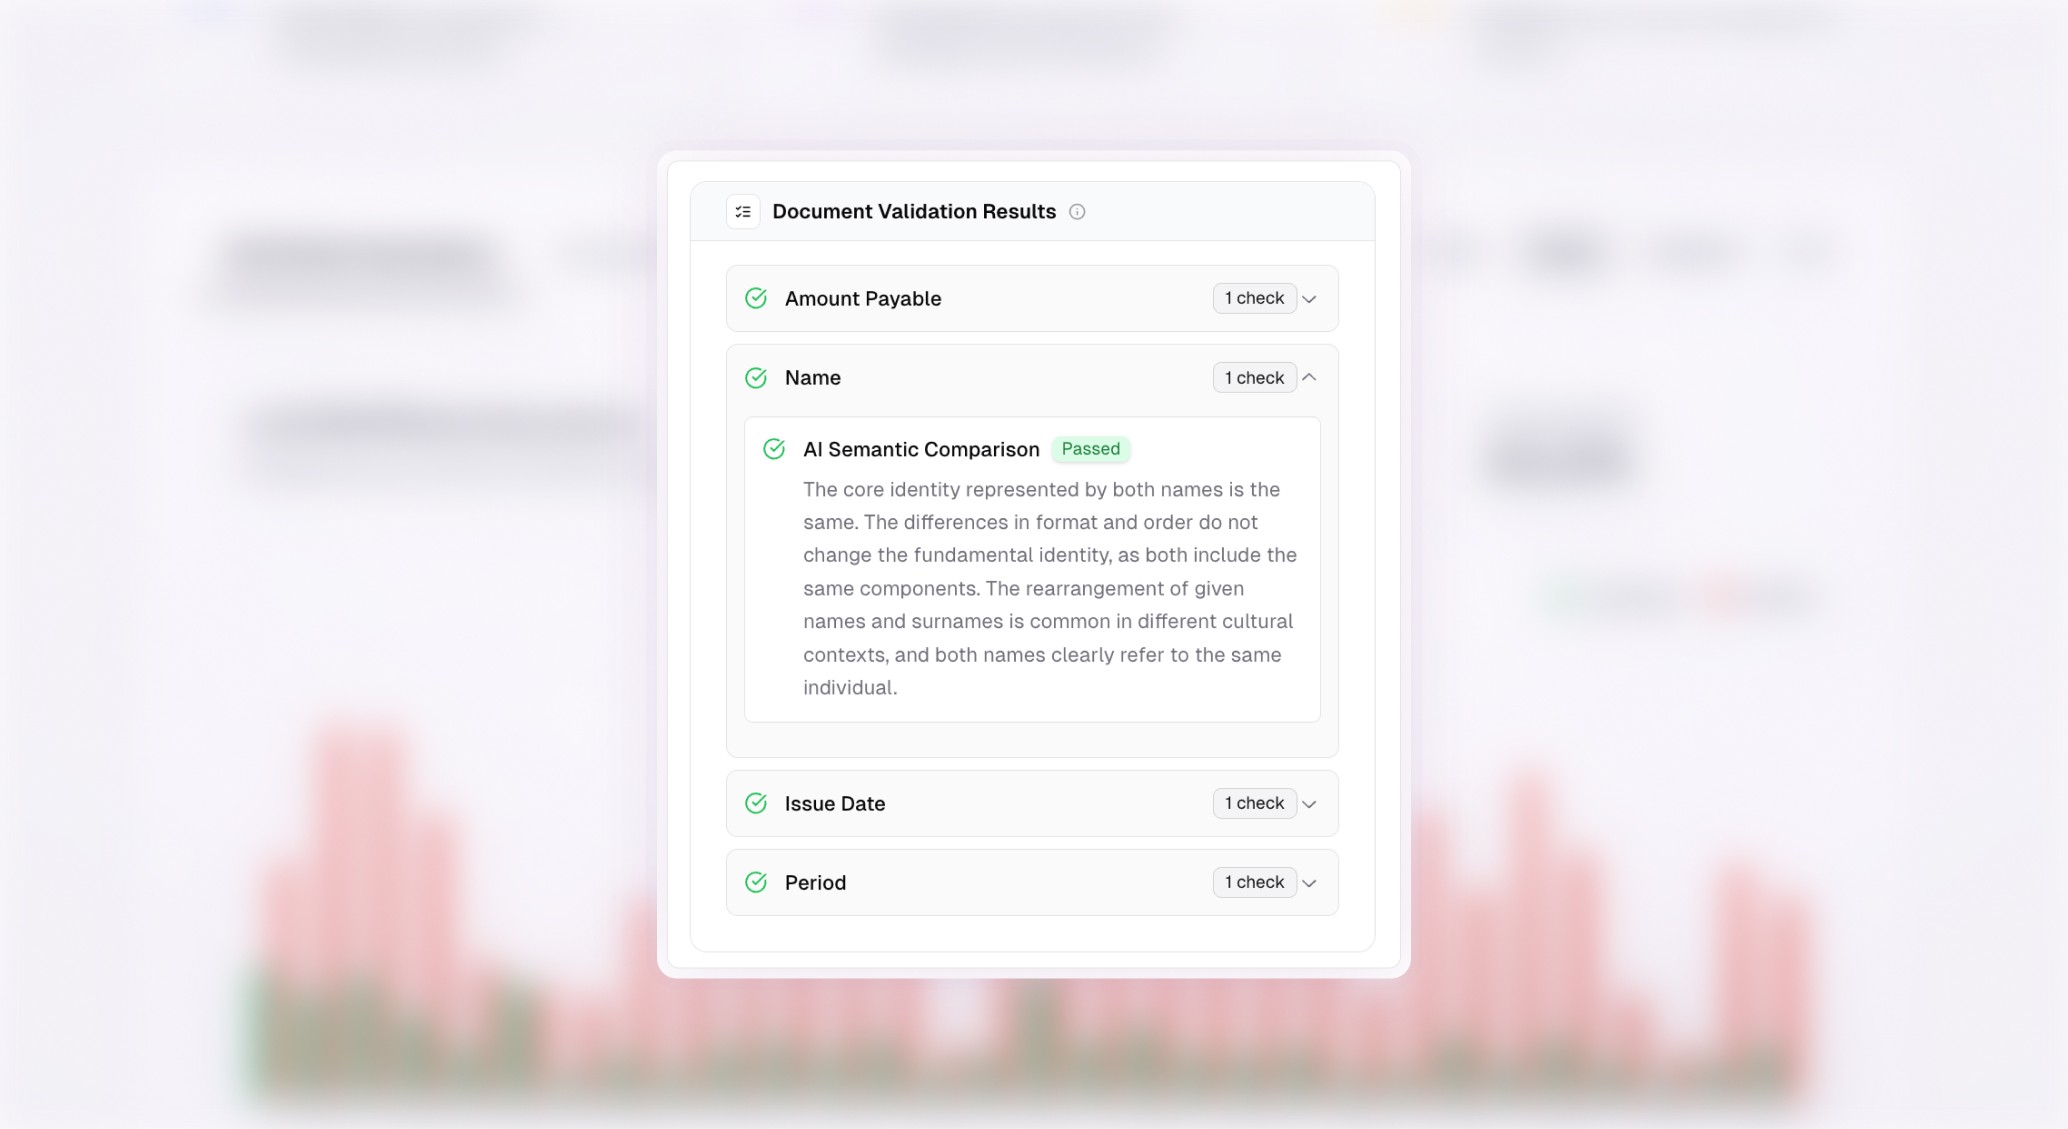
Task: Click the 1 check badge for Issue Date
Action: (x=1253, y=802)
